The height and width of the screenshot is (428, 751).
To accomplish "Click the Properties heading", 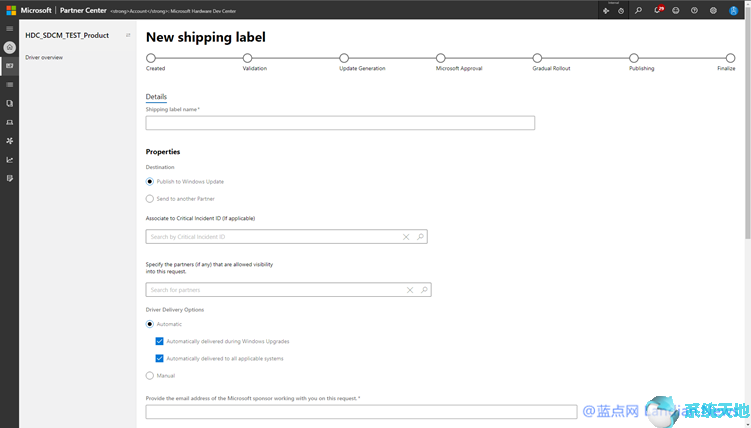I will tap(163, 152).
